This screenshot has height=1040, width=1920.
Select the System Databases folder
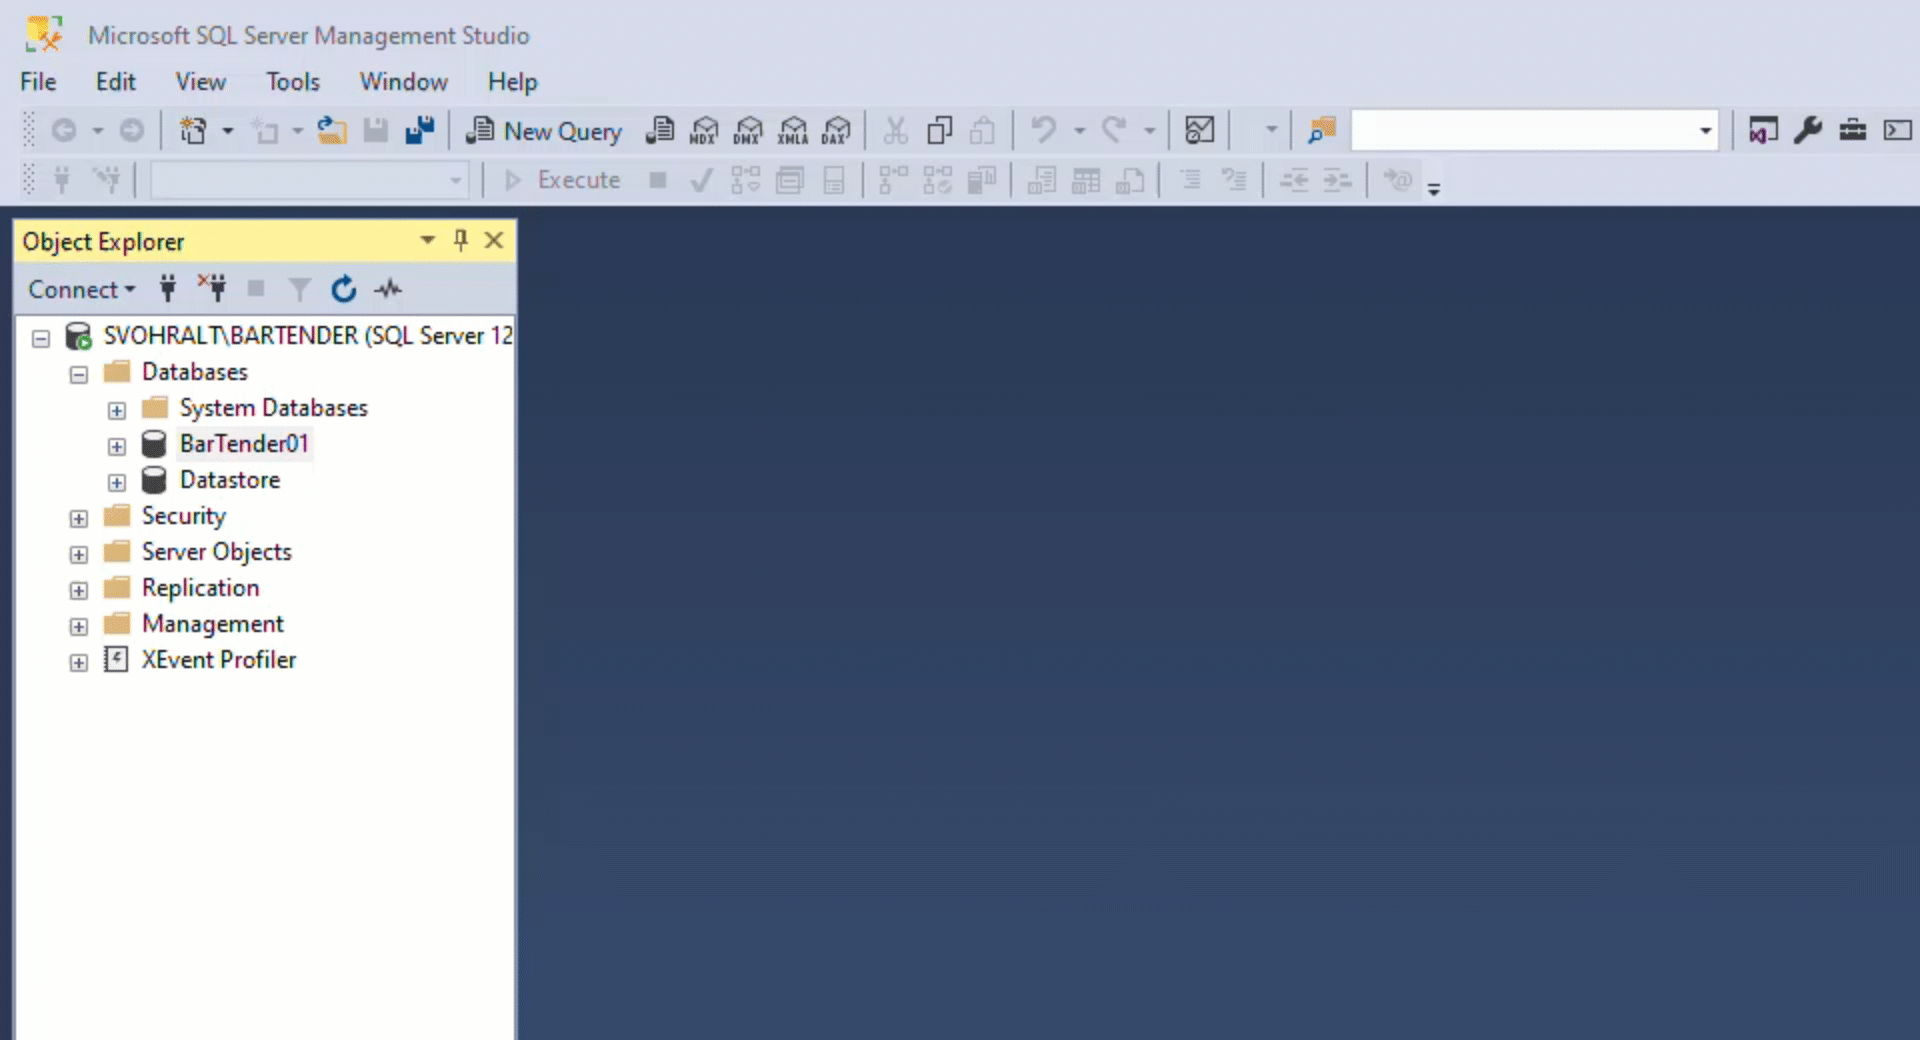[273, 407]
